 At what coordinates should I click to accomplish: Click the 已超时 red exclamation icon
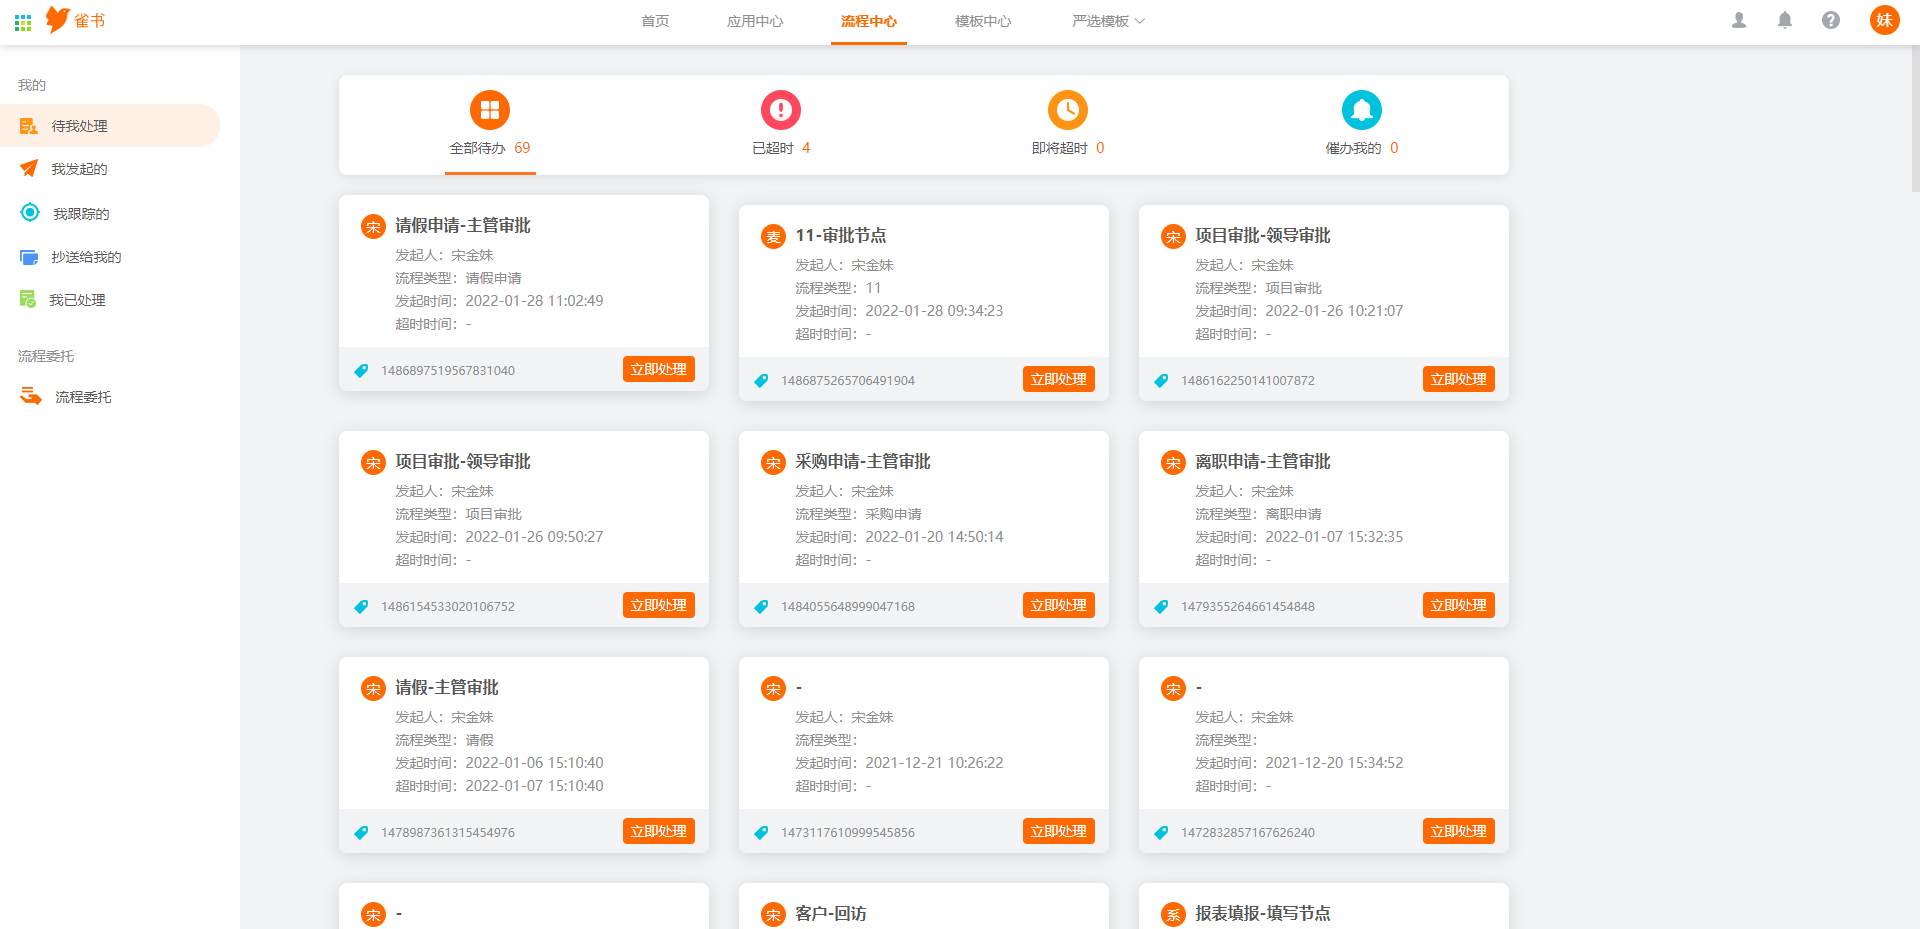[x=781, y=110]
